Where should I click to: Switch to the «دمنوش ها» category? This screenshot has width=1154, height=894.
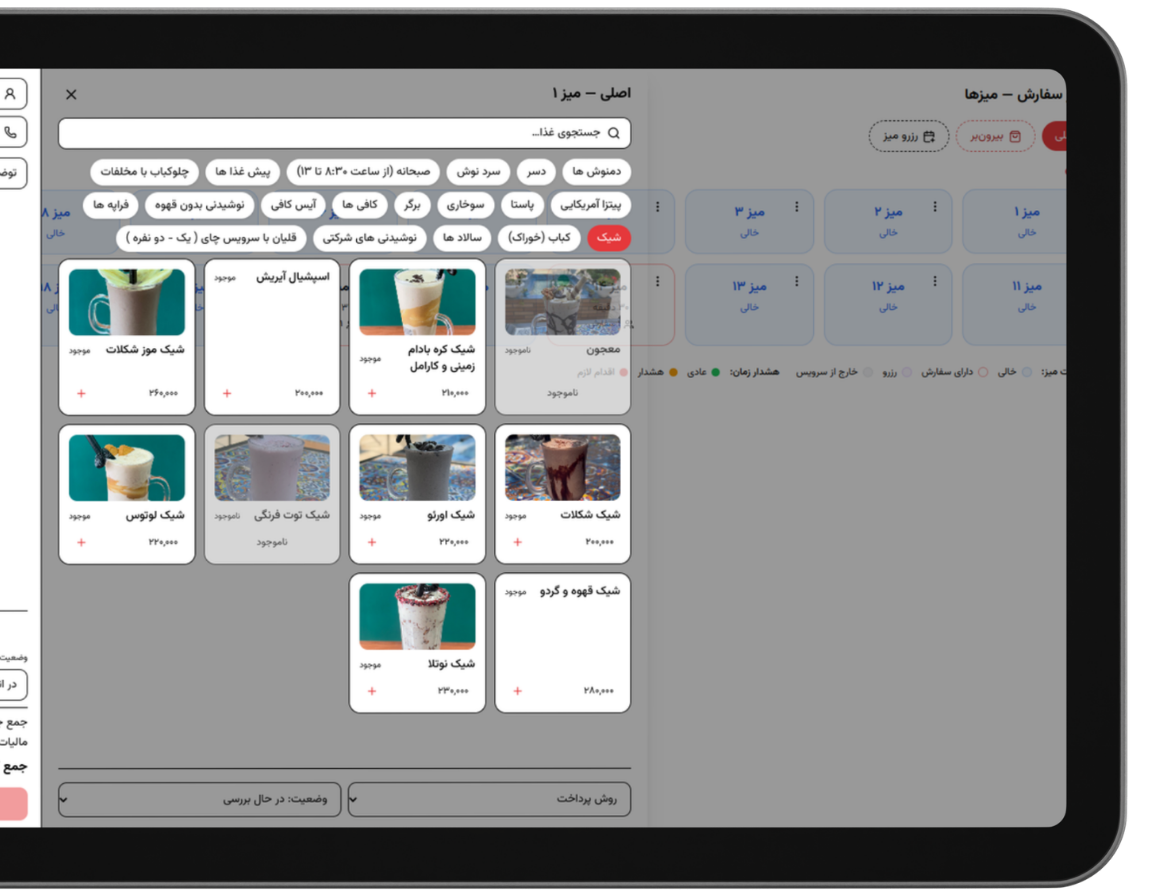tap(597, 171)
